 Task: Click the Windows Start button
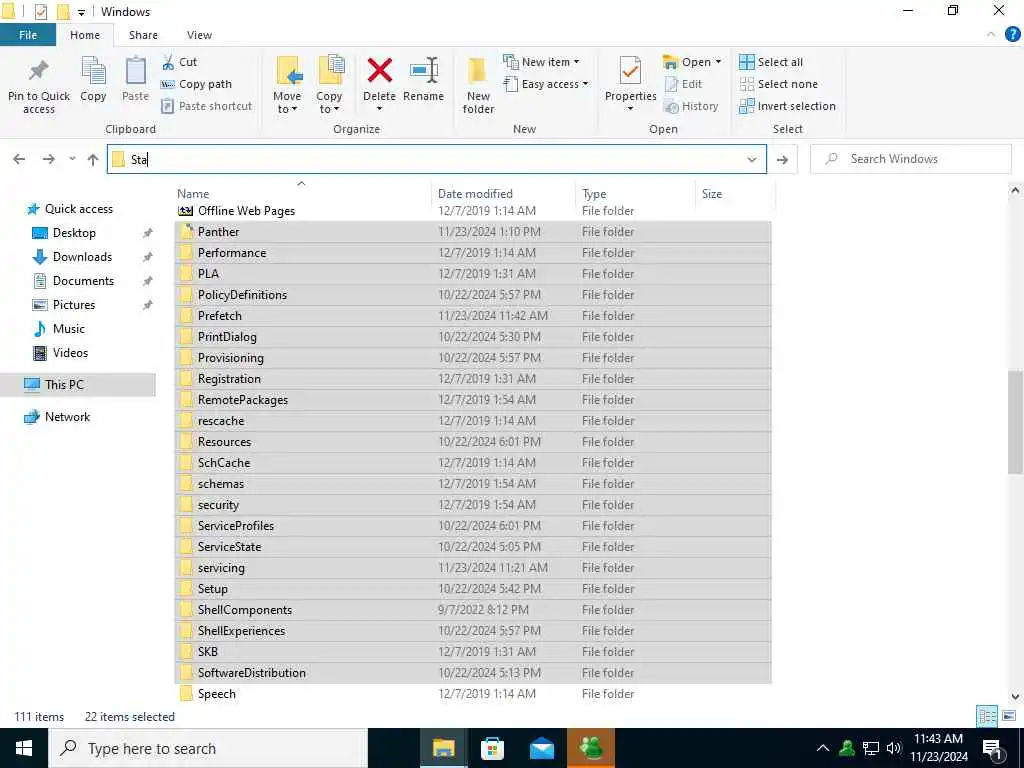click(x=24, y=748)
